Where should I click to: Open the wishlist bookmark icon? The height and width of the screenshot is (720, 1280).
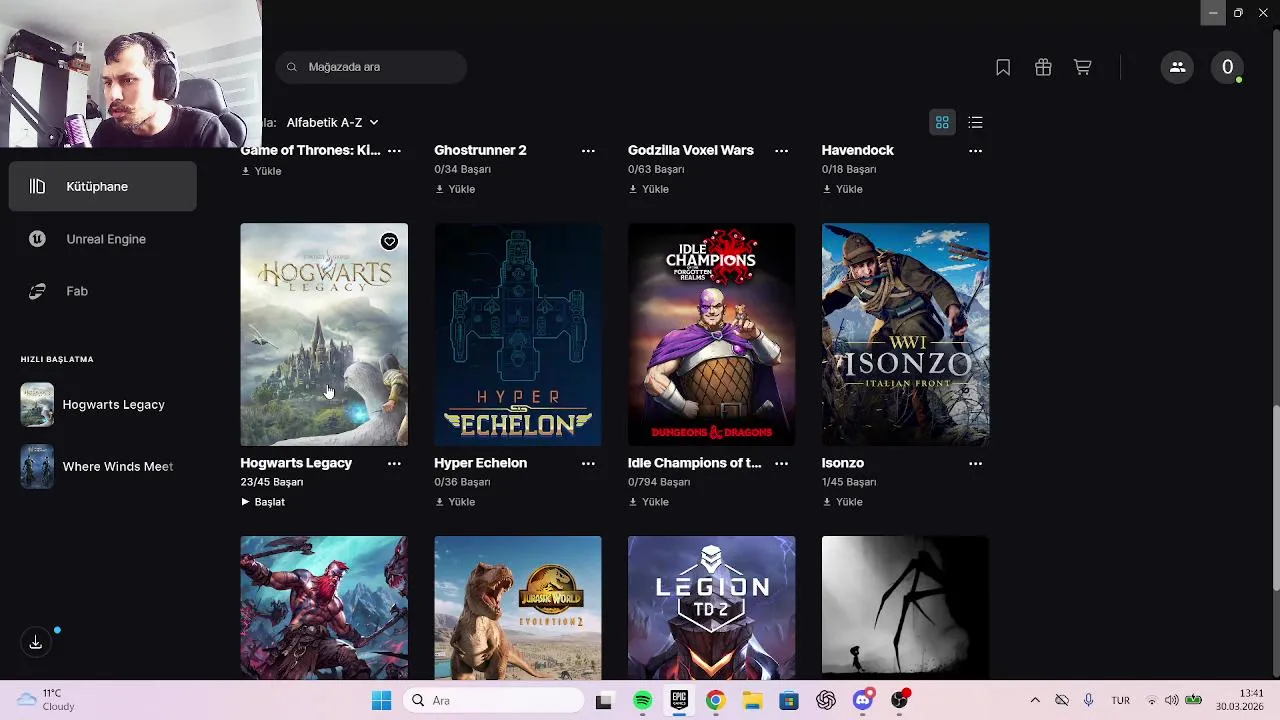[x=1003, y=67]
